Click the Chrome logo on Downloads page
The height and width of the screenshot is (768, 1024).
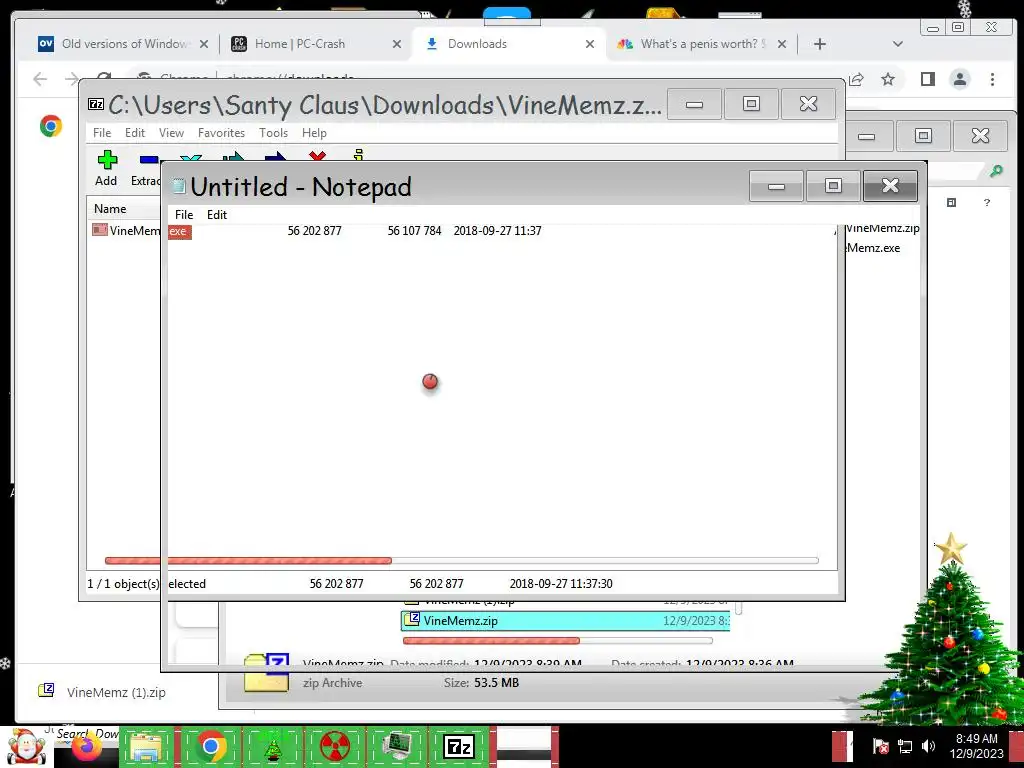51,125
